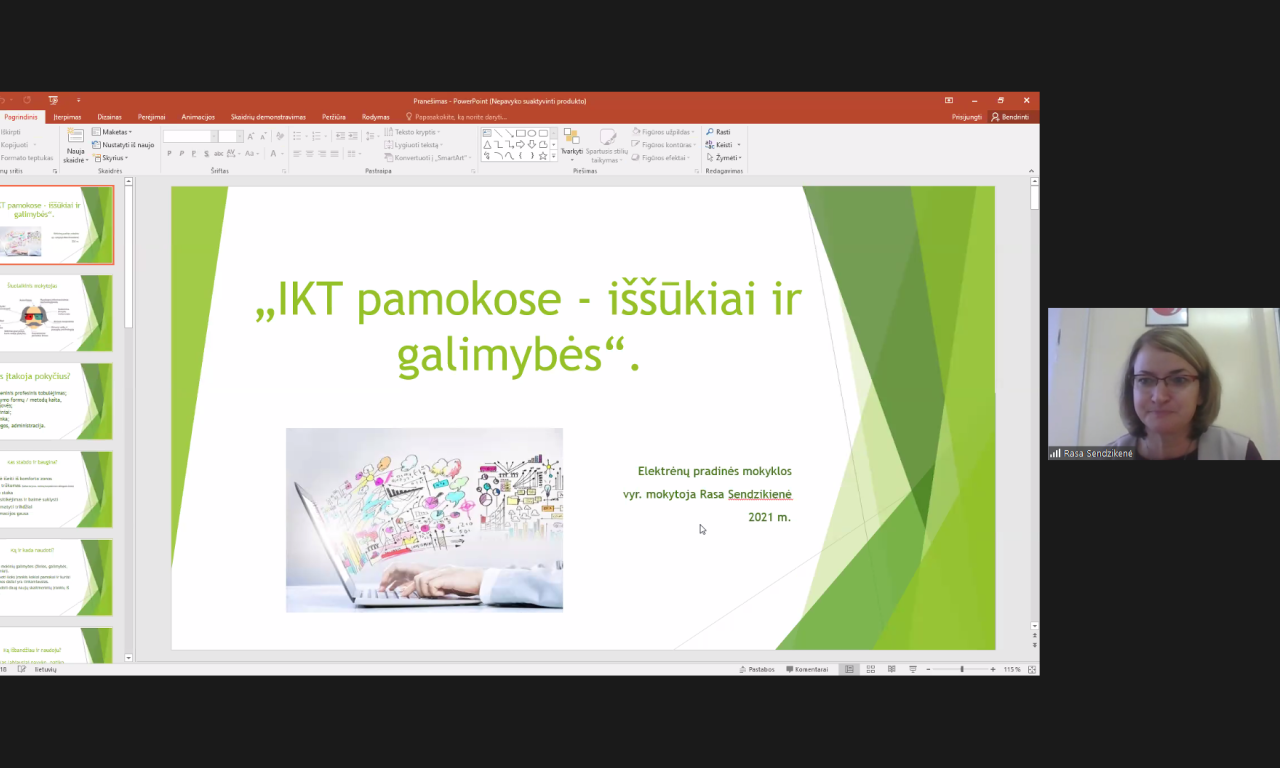Click zoom out minus button
Viewport: 1280px width, 768px height.
point(928,669)
